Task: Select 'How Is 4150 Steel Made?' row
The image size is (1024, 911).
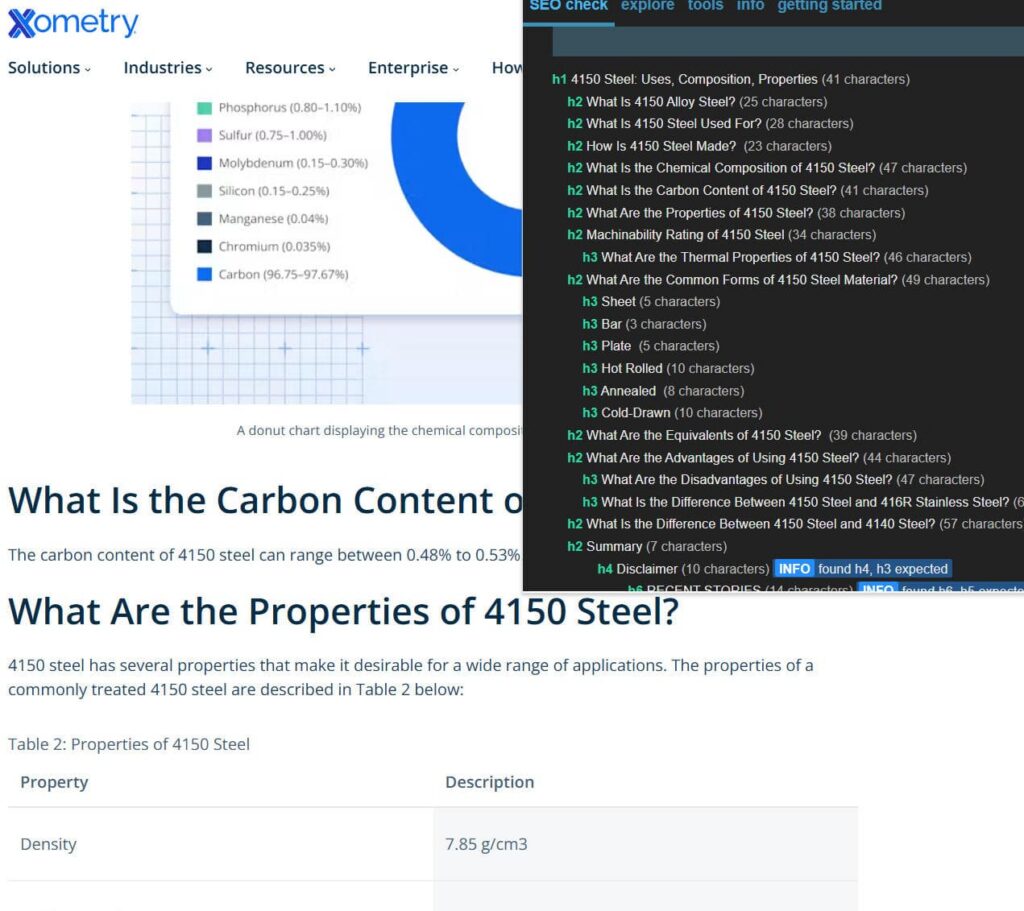Action: click(699, 146)
